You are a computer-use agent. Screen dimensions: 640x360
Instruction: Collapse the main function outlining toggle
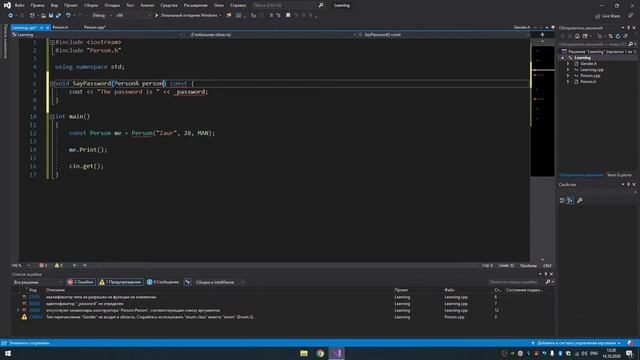[x=52, y=116]
